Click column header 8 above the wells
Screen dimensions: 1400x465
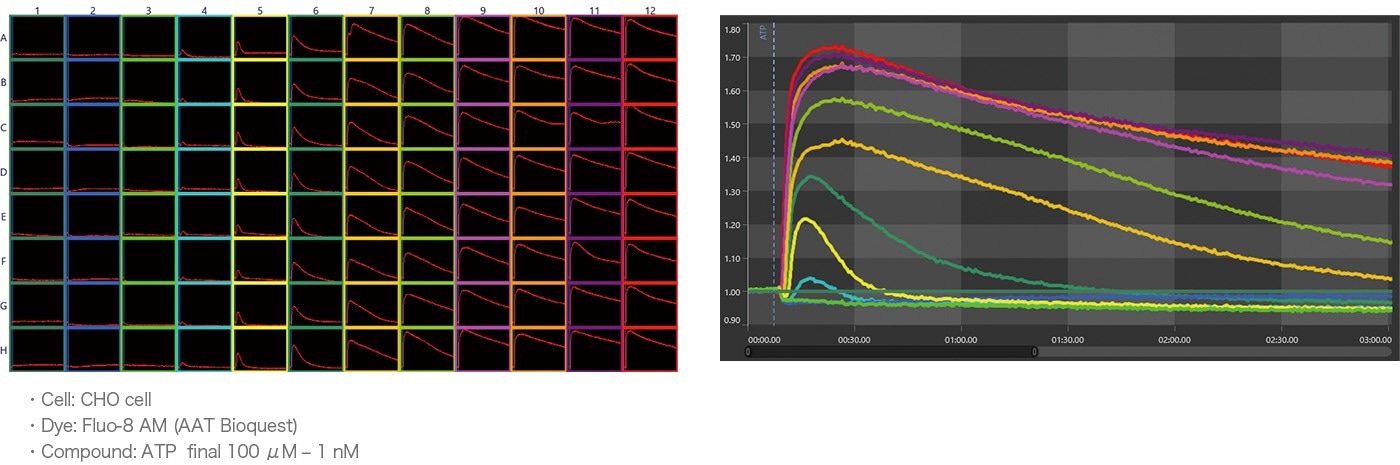tap(427, 10)
